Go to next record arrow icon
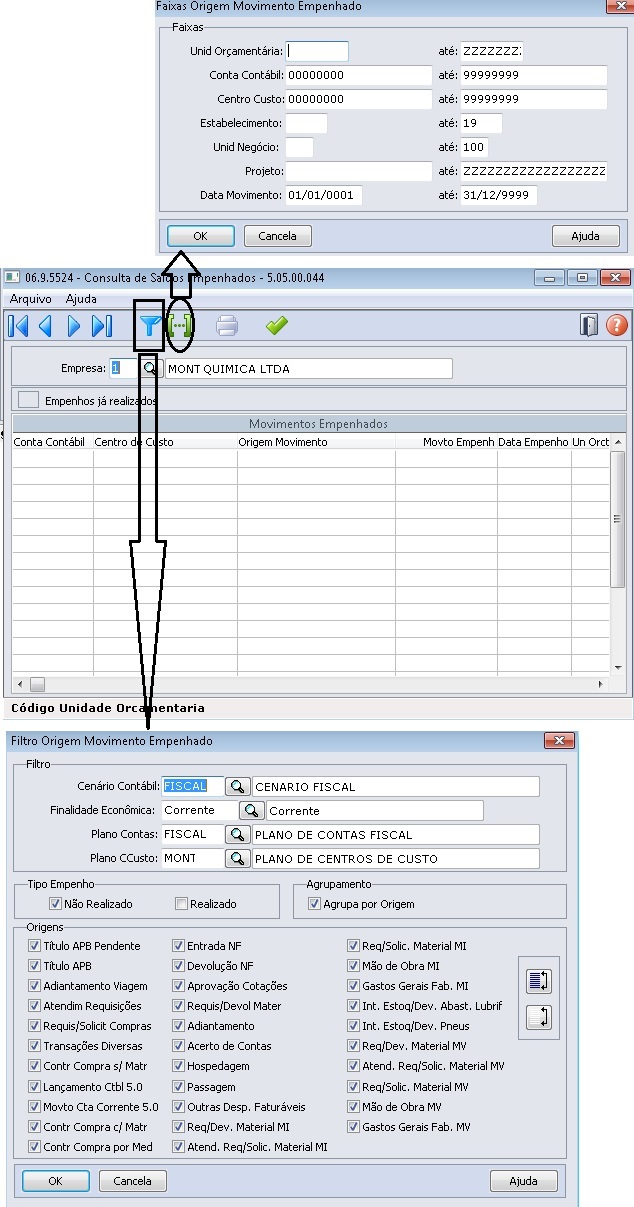This screenshot has width=634, height=1207. coord(73,326)
